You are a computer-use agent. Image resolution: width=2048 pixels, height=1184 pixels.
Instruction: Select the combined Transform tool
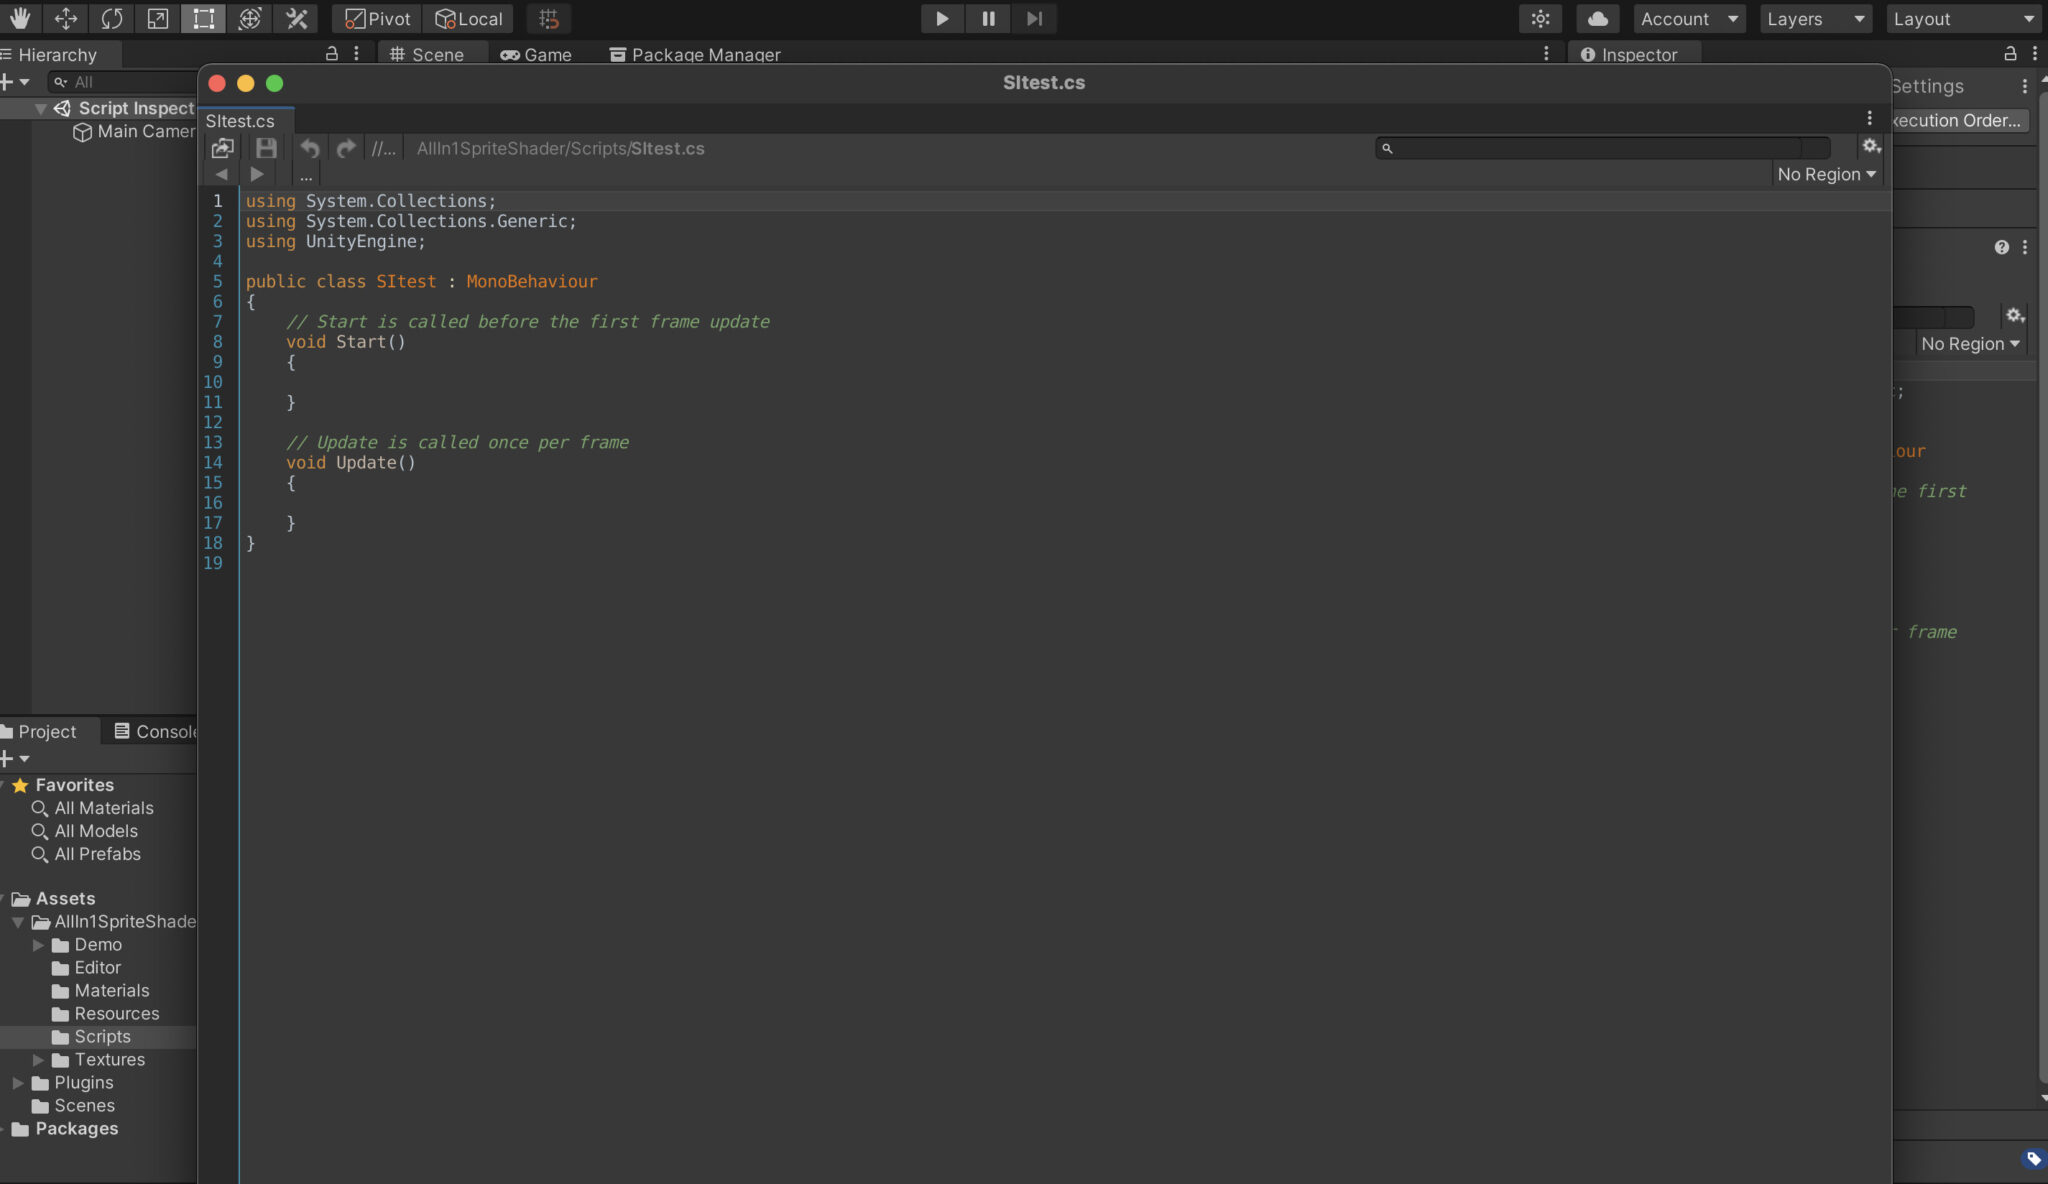250,18
